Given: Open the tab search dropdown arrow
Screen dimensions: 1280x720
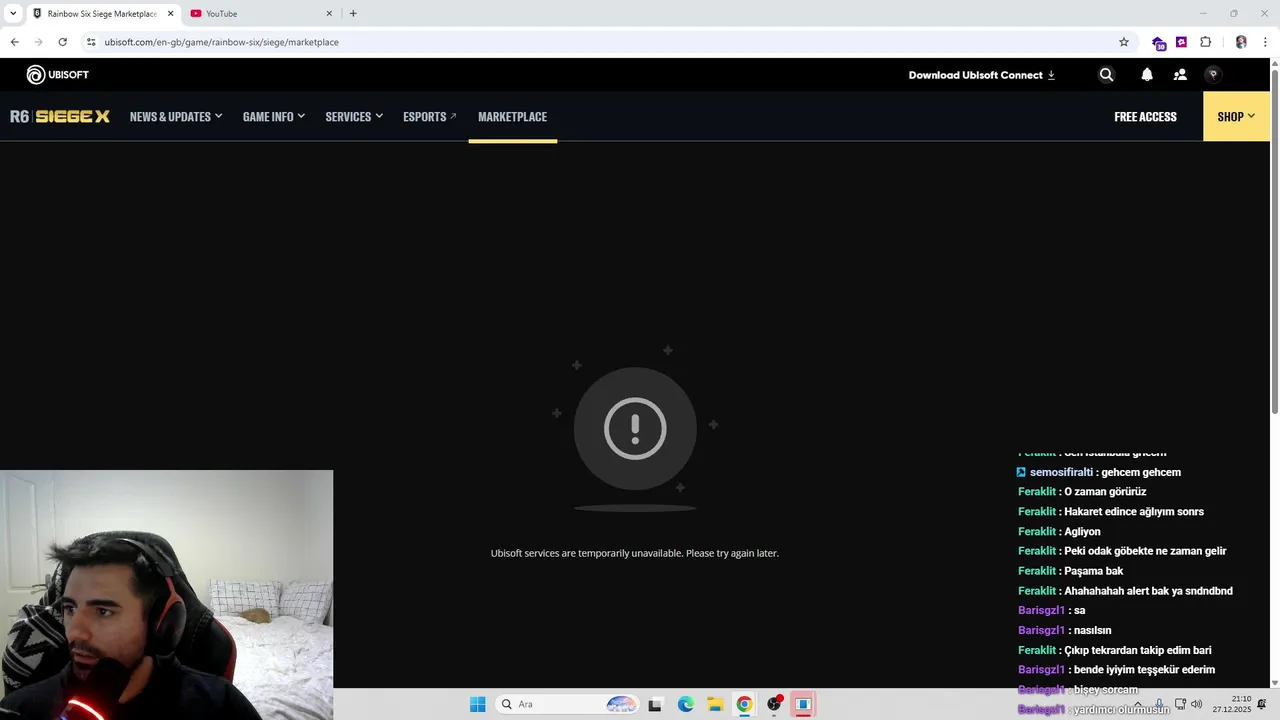Looking at the screenshot, I should (13, 14).
